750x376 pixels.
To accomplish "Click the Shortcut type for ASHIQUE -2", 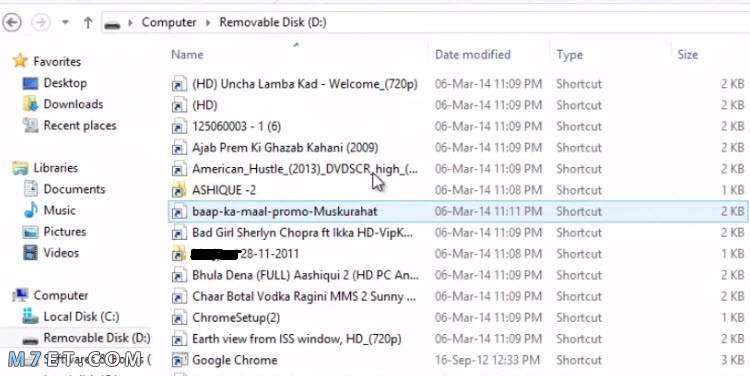I will pos(579,190).
